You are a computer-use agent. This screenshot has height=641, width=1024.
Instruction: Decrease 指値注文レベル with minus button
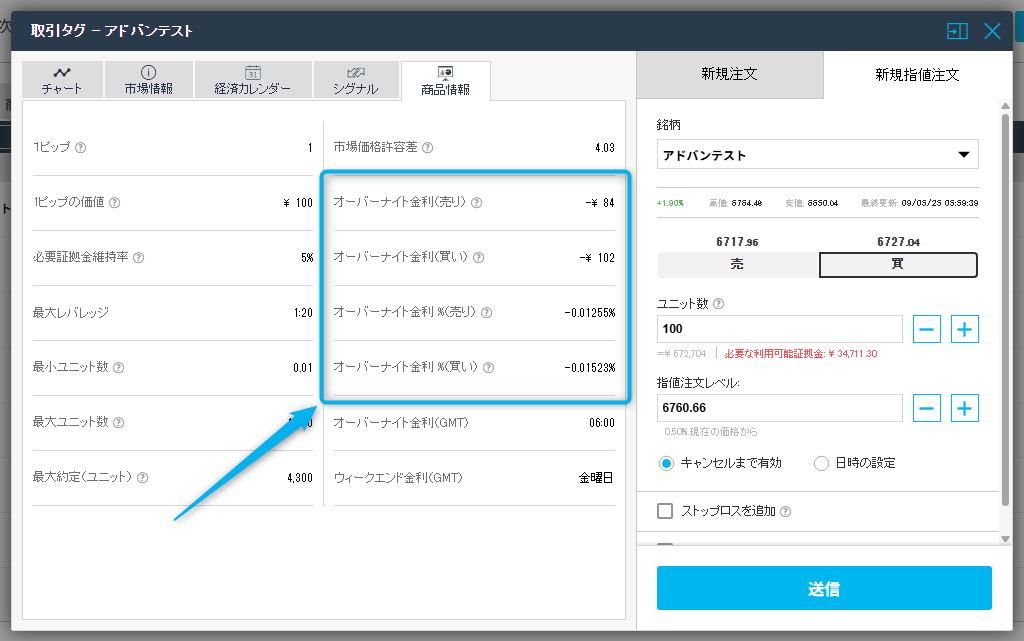[x=927, y=409]
